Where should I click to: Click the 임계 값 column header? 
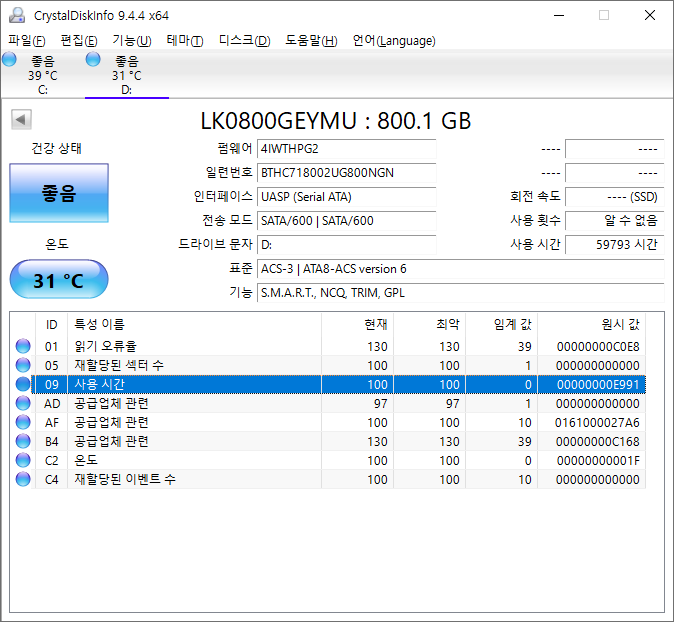coord(502,324)
